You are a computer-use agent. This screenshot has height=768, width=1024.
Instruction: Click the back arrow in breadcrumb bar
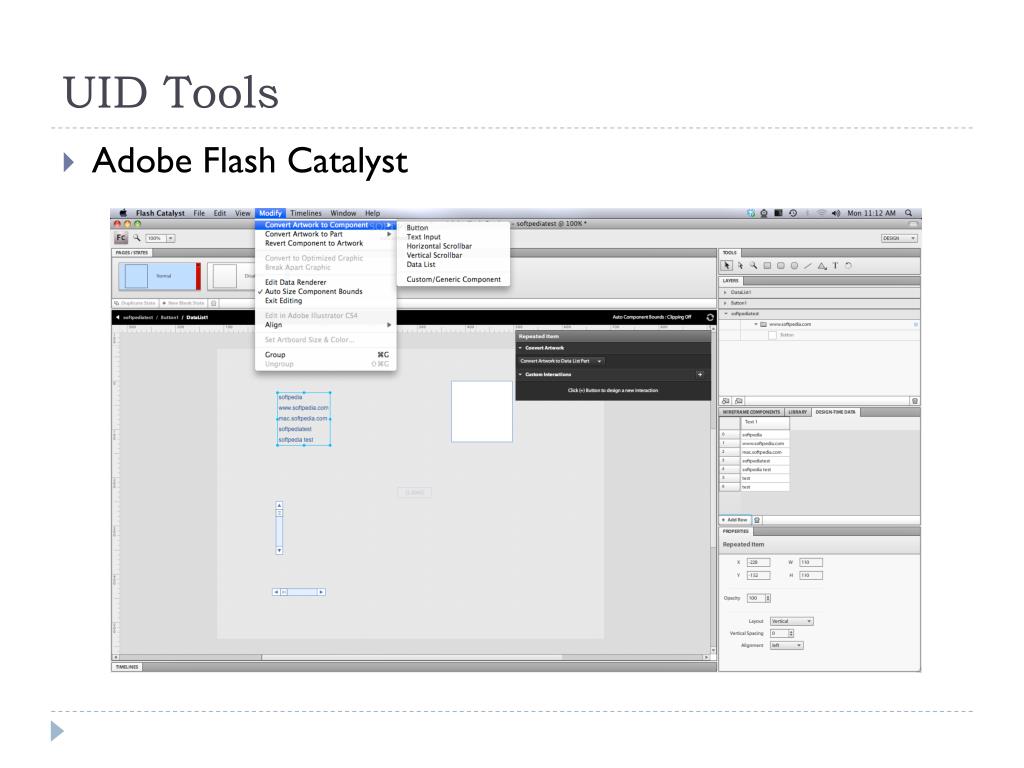tap(118, 317)
